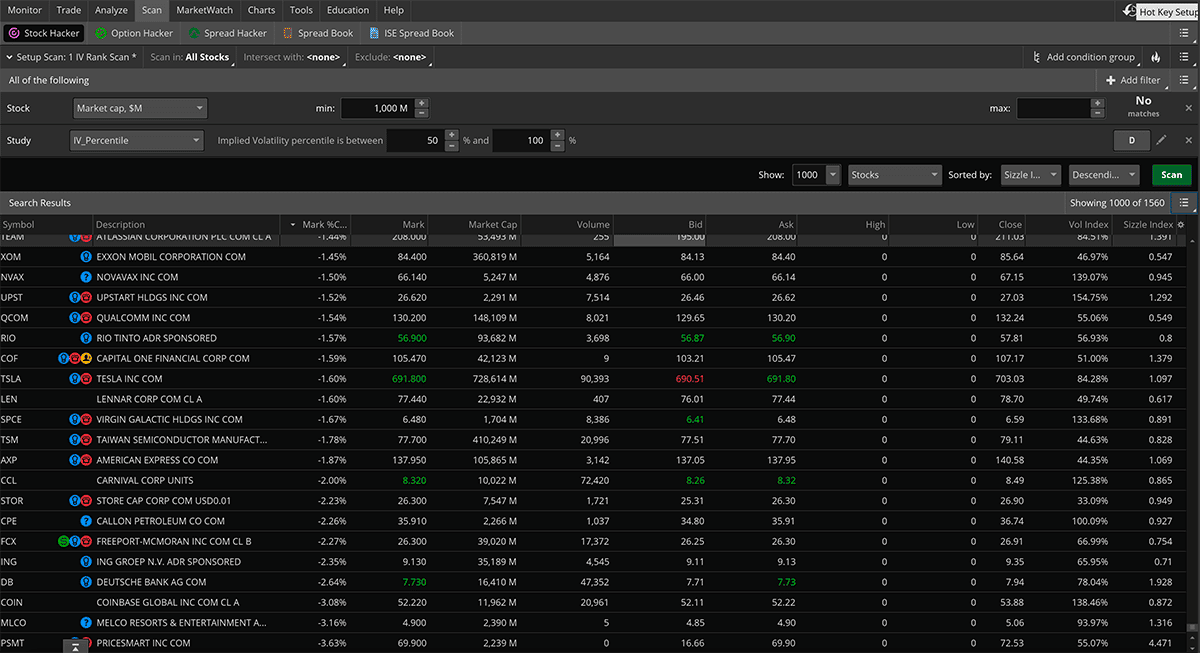
Task: Click the blue question icon in CPE row
Action: click(86, 521)
